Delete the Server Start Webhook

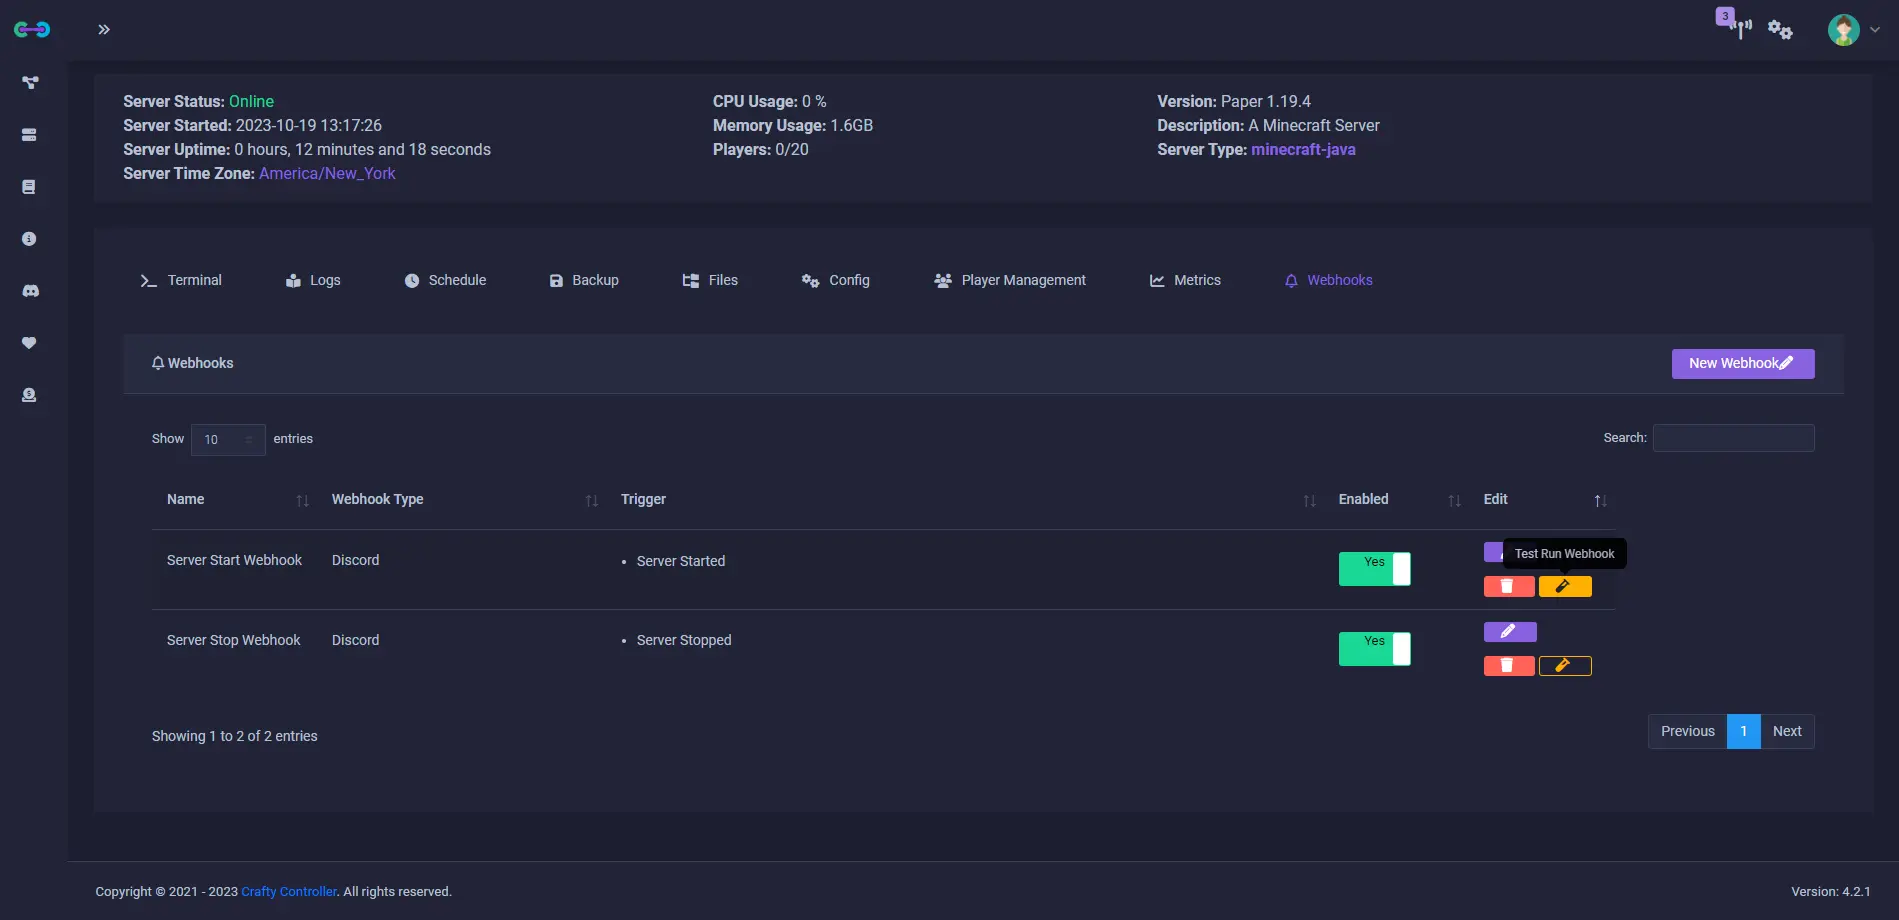1509,587
